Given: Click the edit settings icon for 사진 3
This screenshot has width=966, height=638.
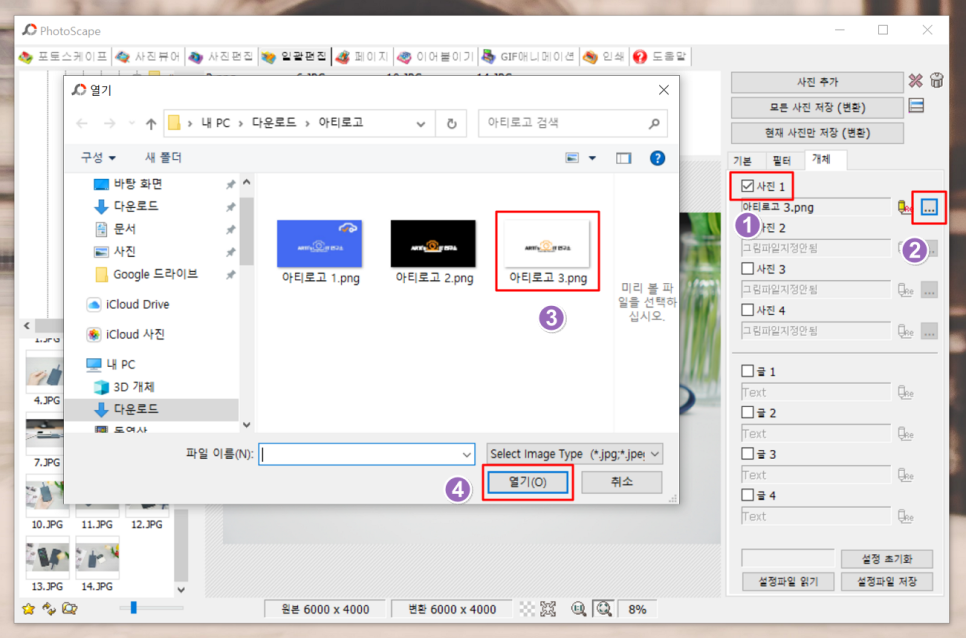Looking at the screenshot, I should tap(905, 289).
